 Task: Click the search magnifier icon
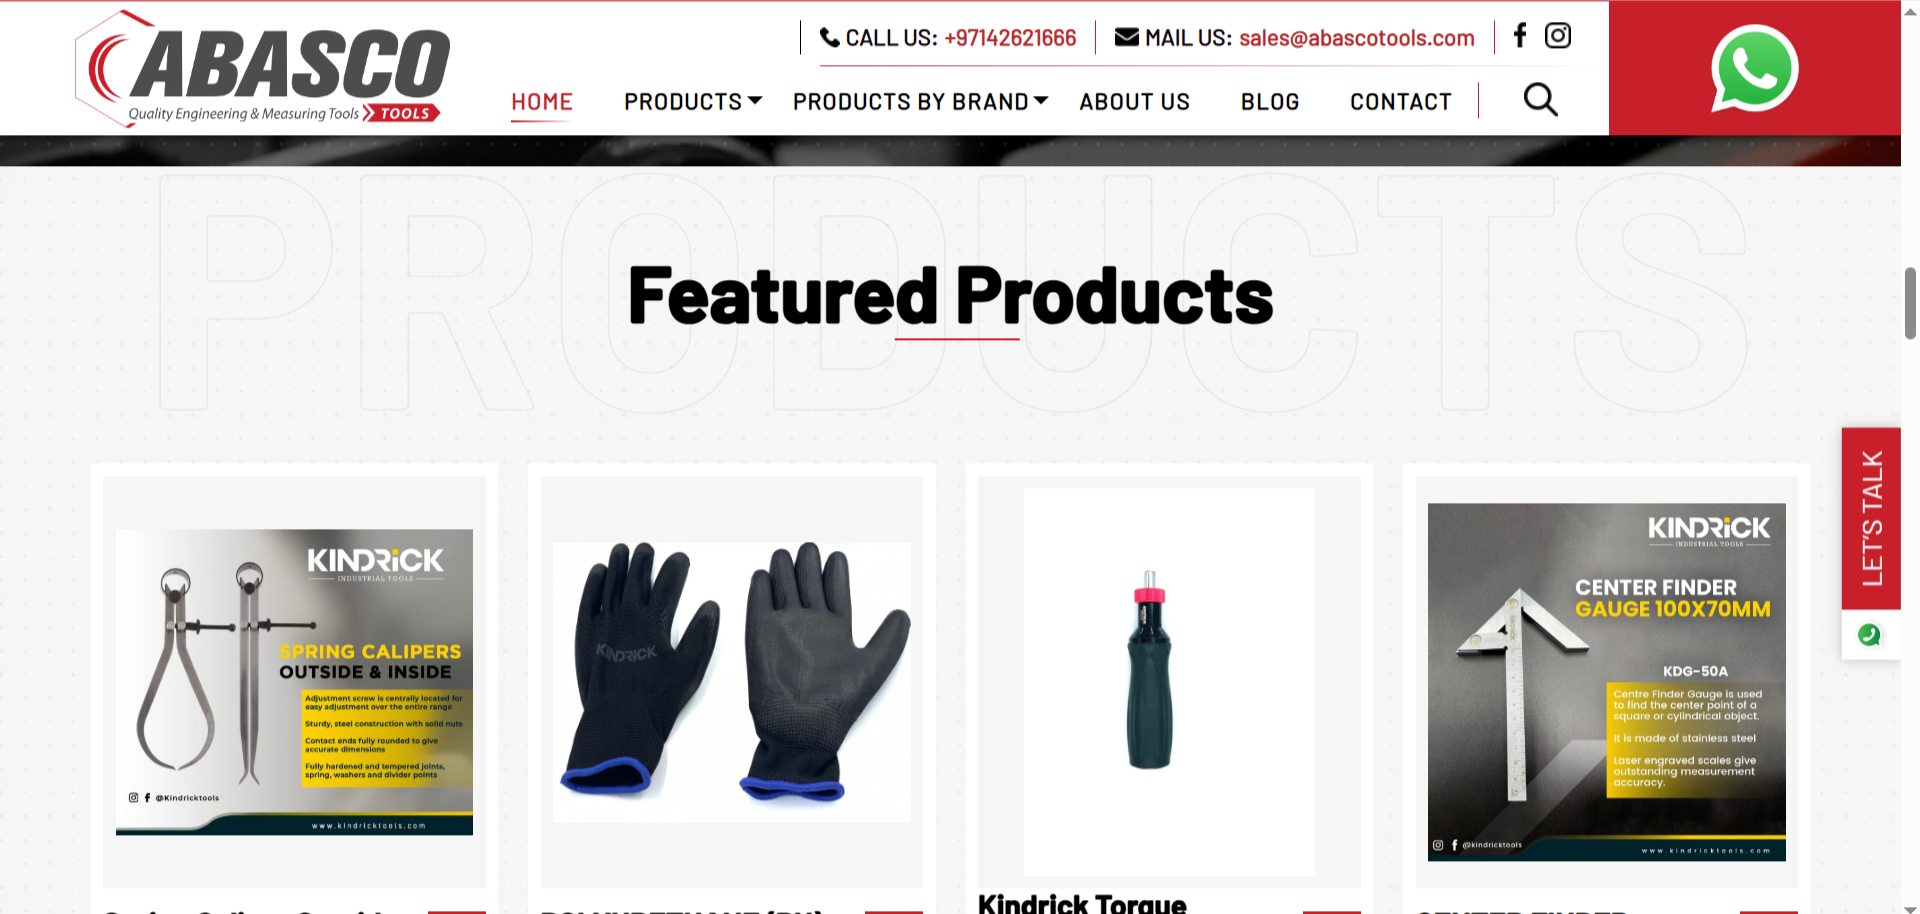pyautogui.click(x=1540, y=99)
